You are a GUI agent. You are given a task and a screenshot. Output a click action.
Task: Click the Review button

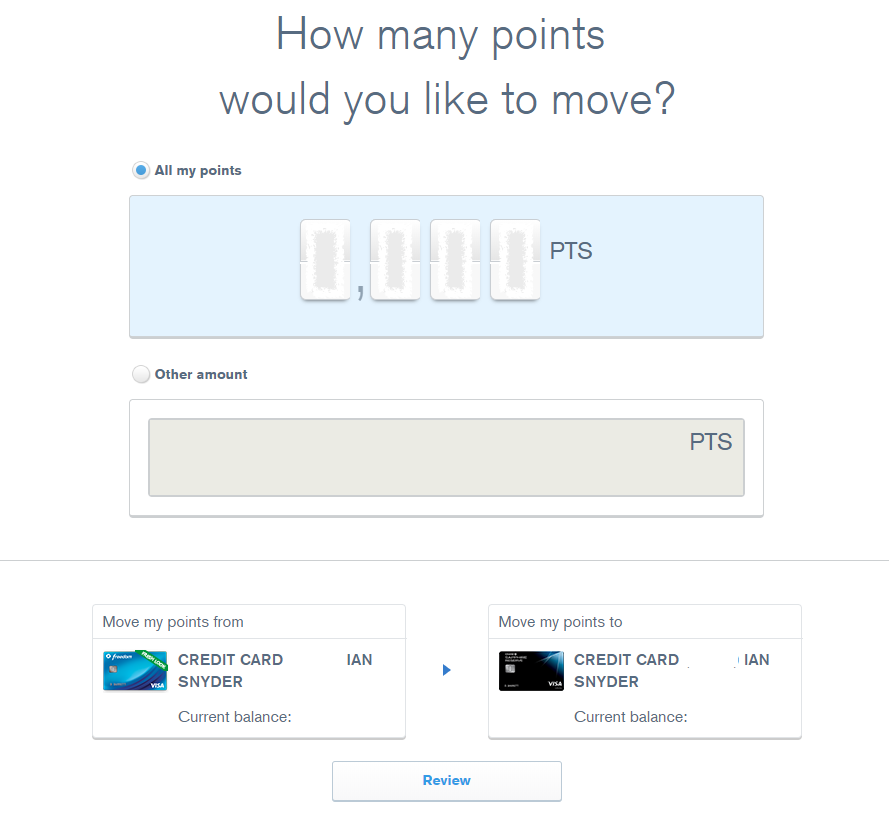click(x=446, y=781)
